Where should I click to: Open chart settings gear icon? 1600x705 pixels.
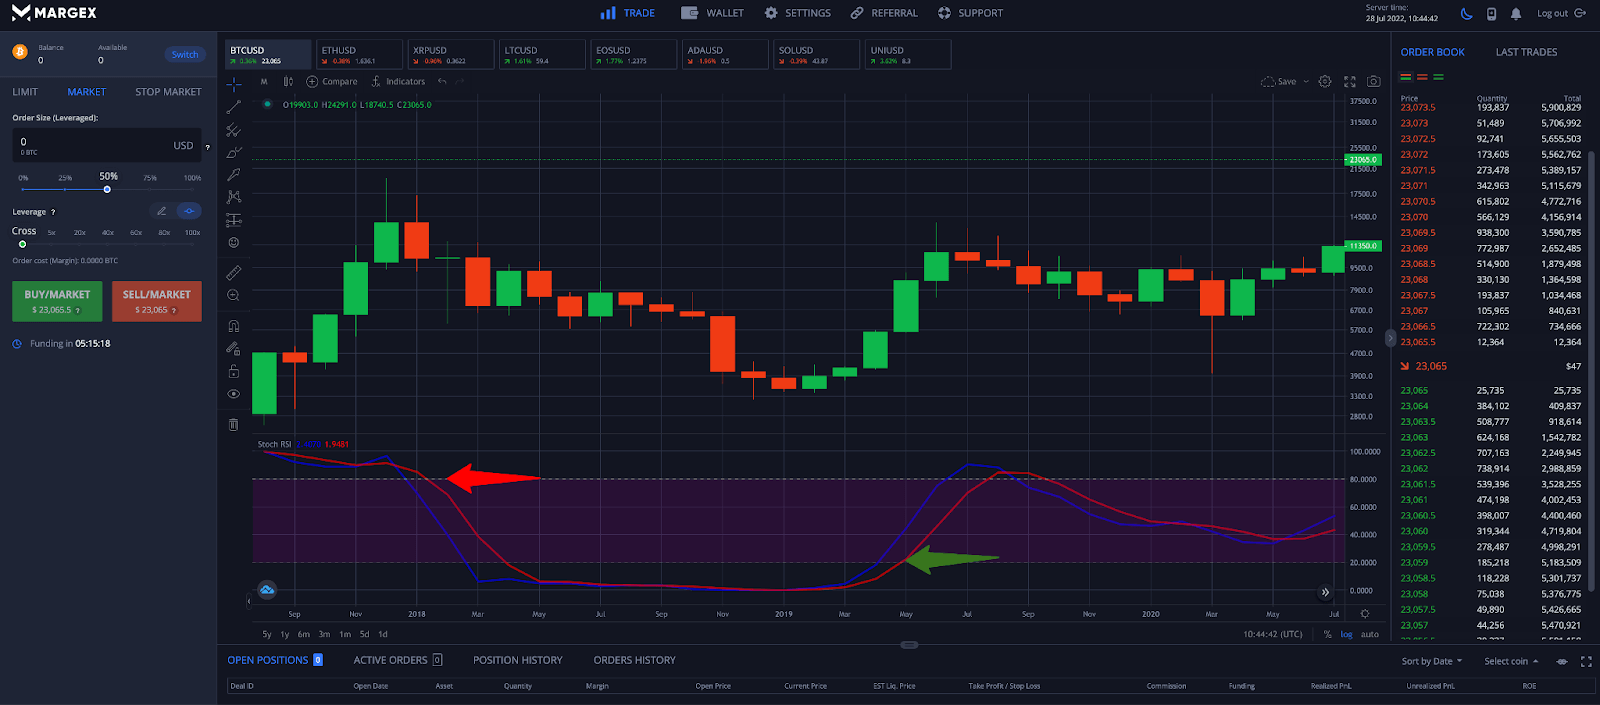(1325, 82)
